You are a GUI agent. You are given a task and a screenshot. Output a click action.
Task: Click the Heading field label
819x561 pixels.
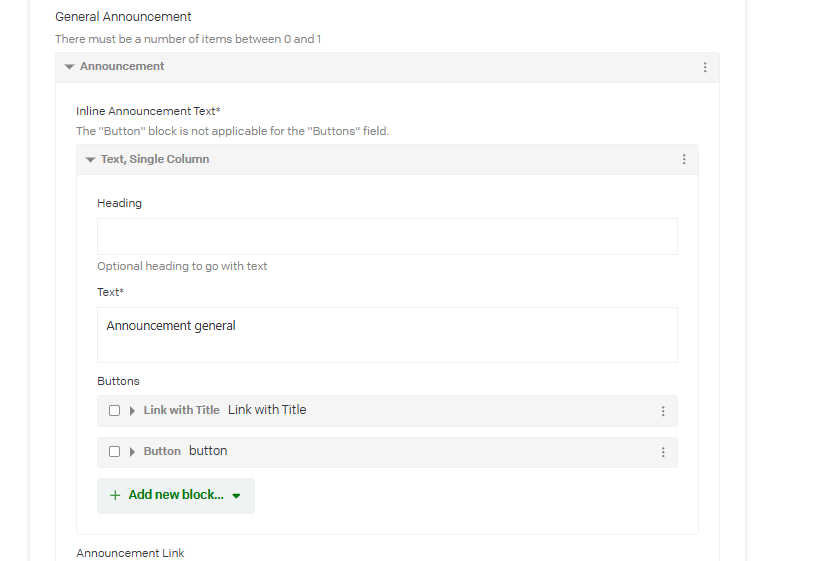pyautogui.click(x=119, y=203)
